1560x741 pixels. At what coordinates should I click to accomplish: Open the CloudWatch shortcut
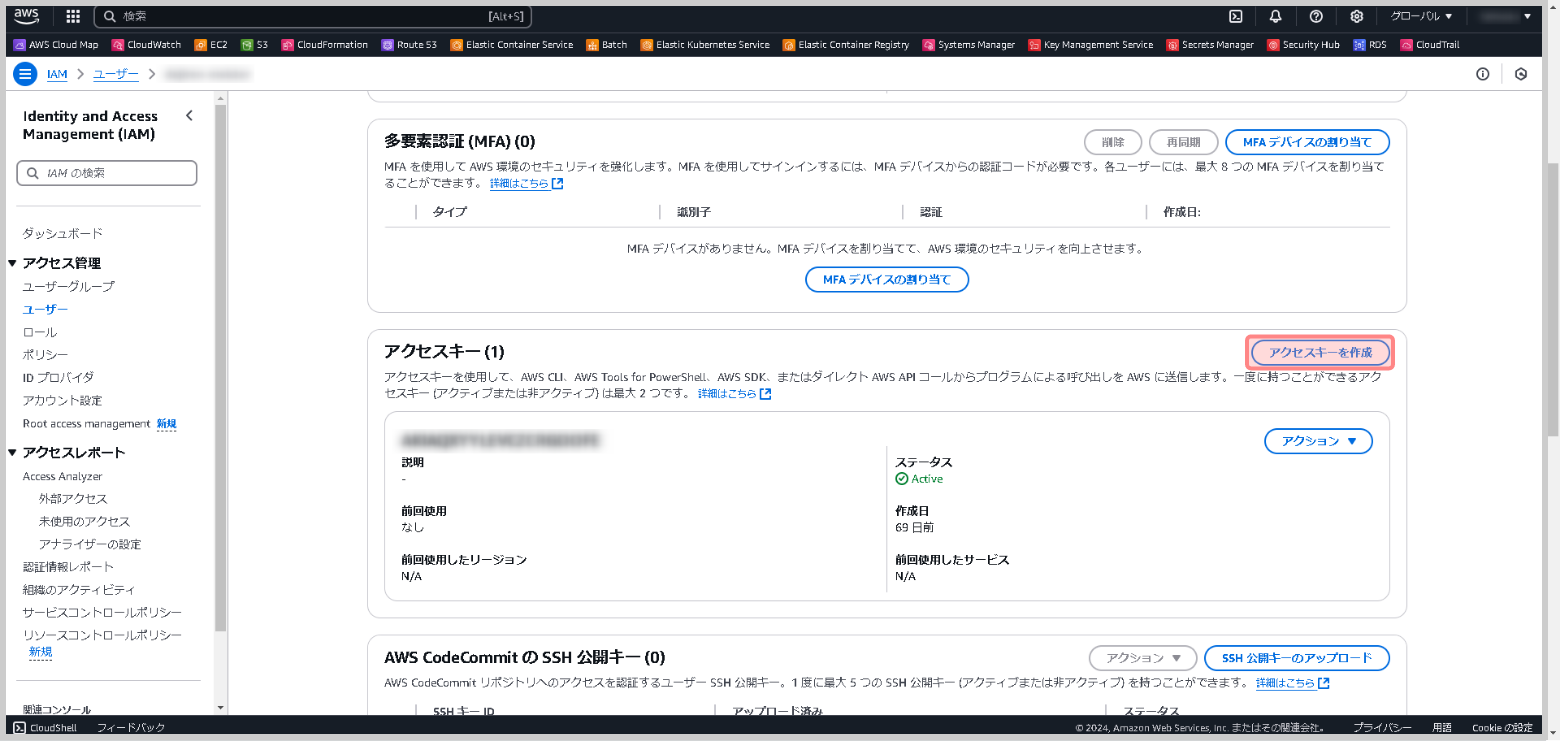147,45
